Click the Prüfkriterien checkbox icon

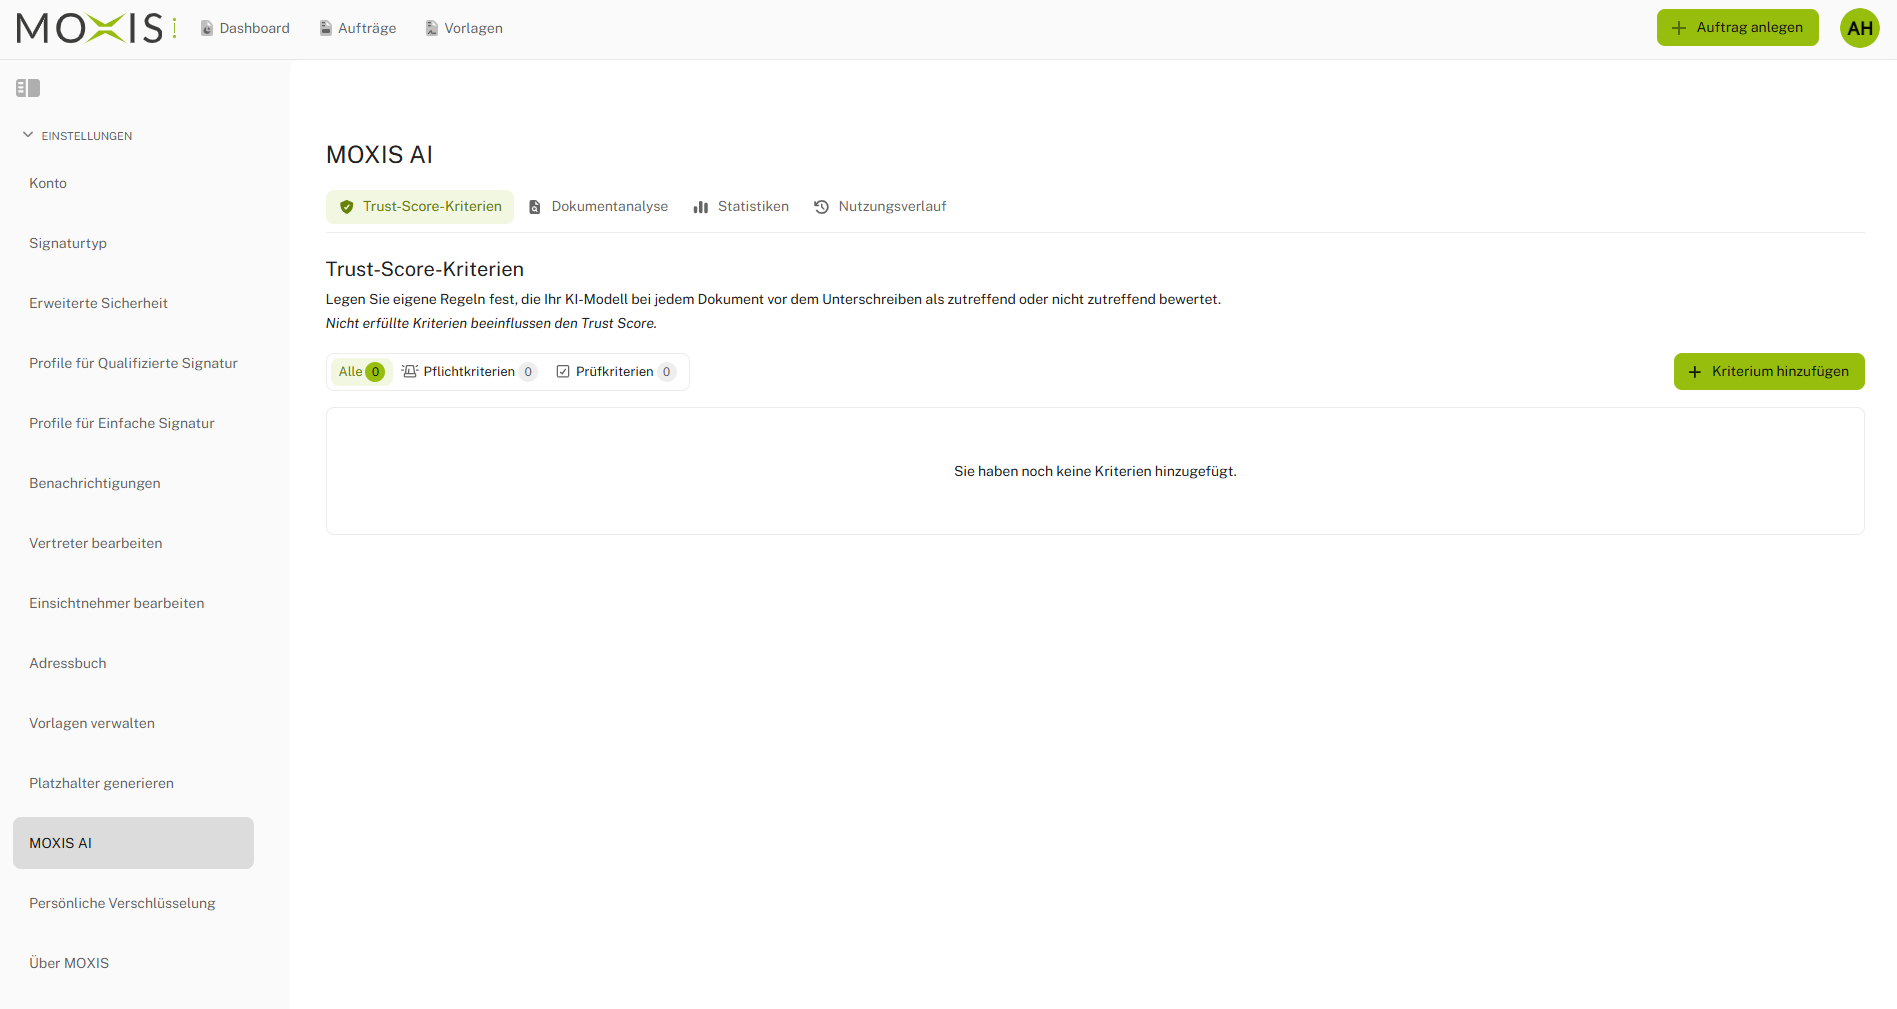tap(563, 371)
